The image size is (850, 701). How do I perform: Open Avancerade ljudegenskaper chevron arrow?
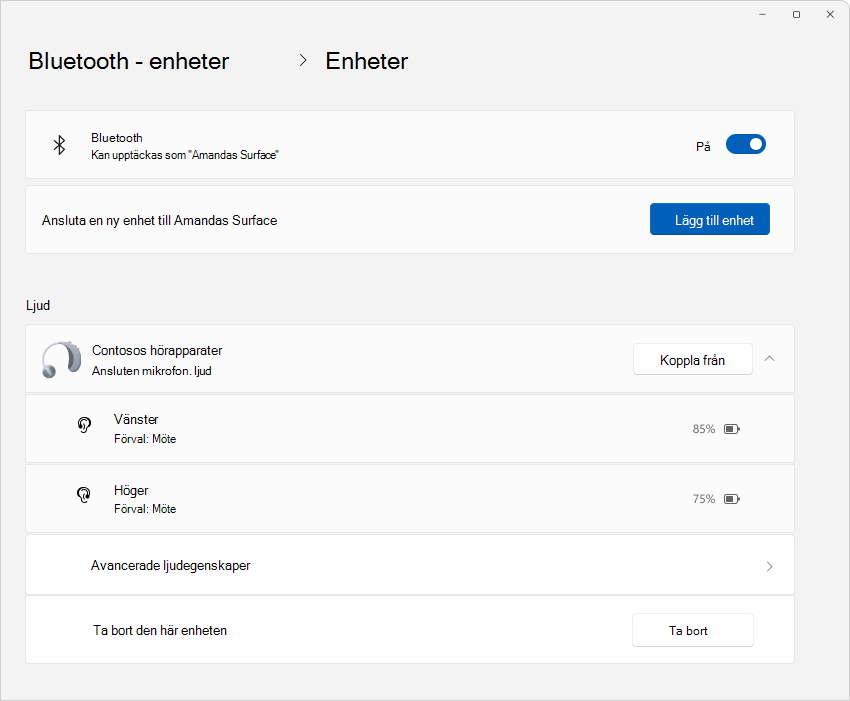(769, 567)
